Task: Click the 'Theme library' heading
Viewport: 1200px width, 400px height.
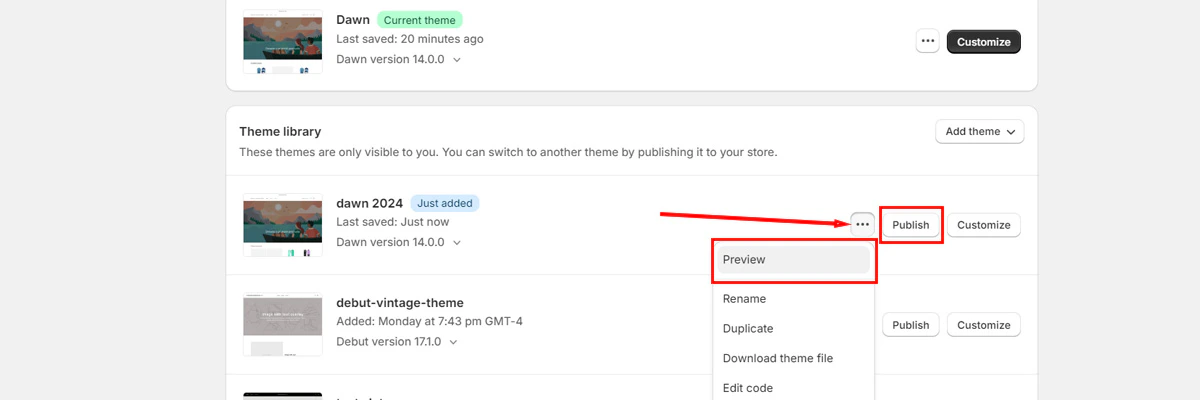Action: tap(280, 131)
